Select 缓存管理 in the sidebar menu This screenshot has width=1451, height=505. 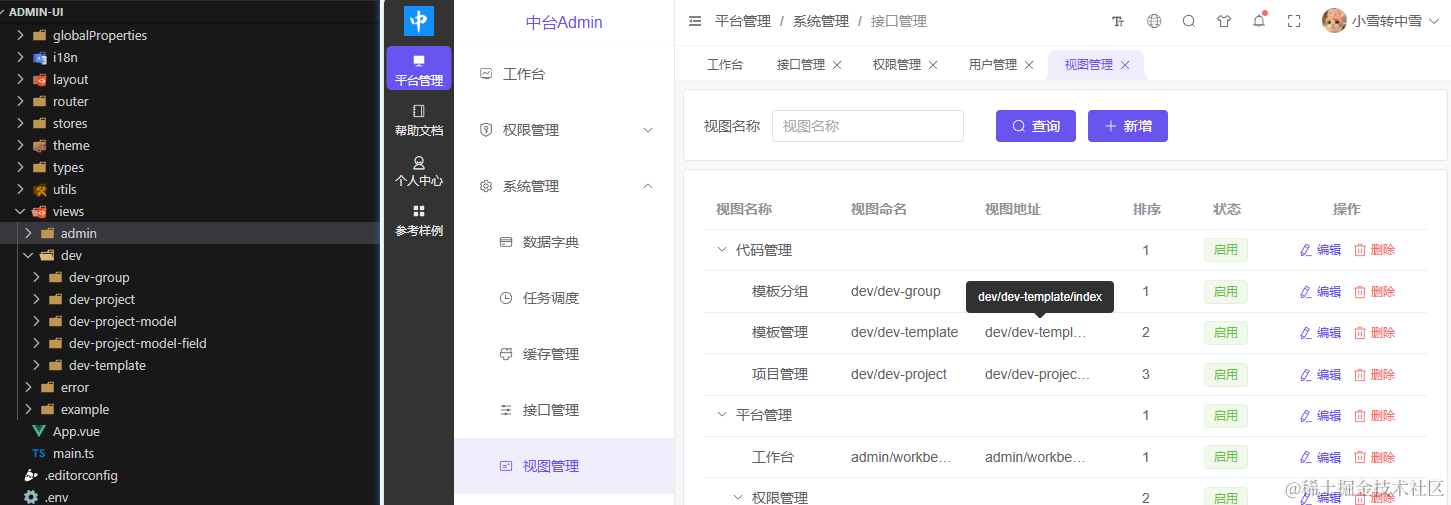tap(564, 354)
